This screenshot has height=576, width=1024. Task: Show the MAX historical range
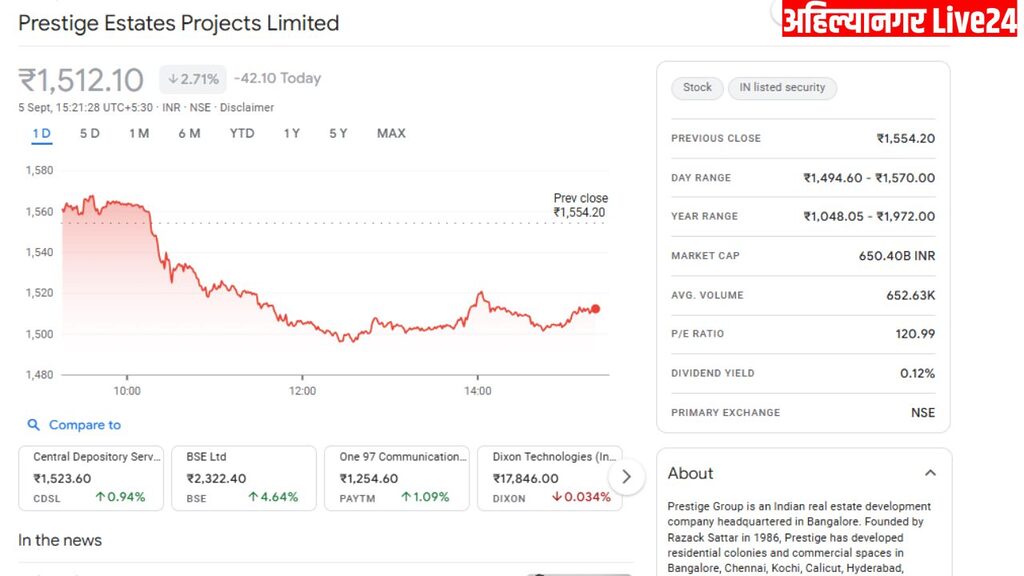tap(391, 133)
